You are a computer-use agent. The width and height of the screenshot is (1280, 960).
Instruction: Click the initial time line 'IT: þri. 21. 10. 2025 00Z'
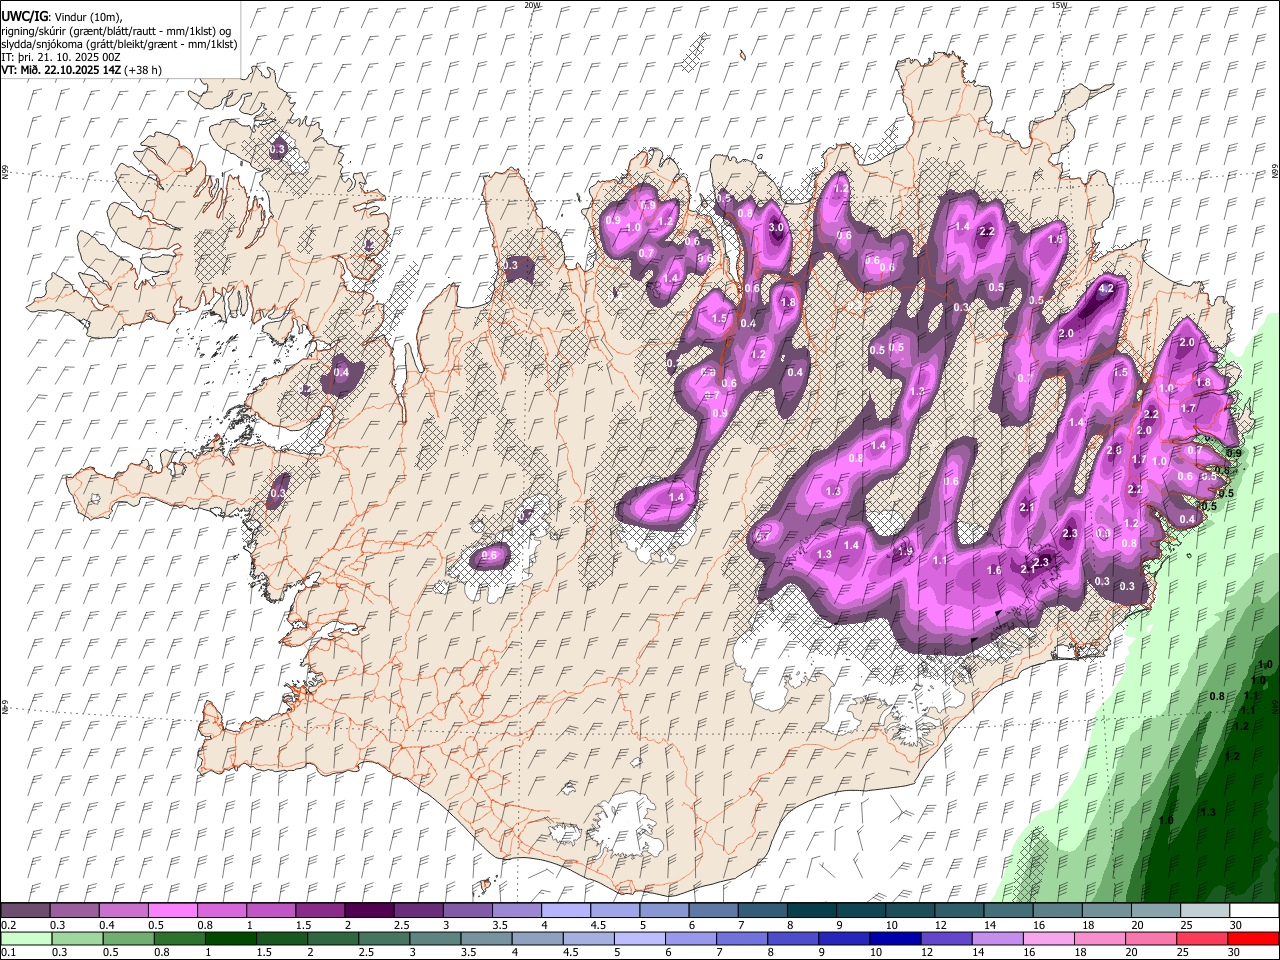pos(61,57)
